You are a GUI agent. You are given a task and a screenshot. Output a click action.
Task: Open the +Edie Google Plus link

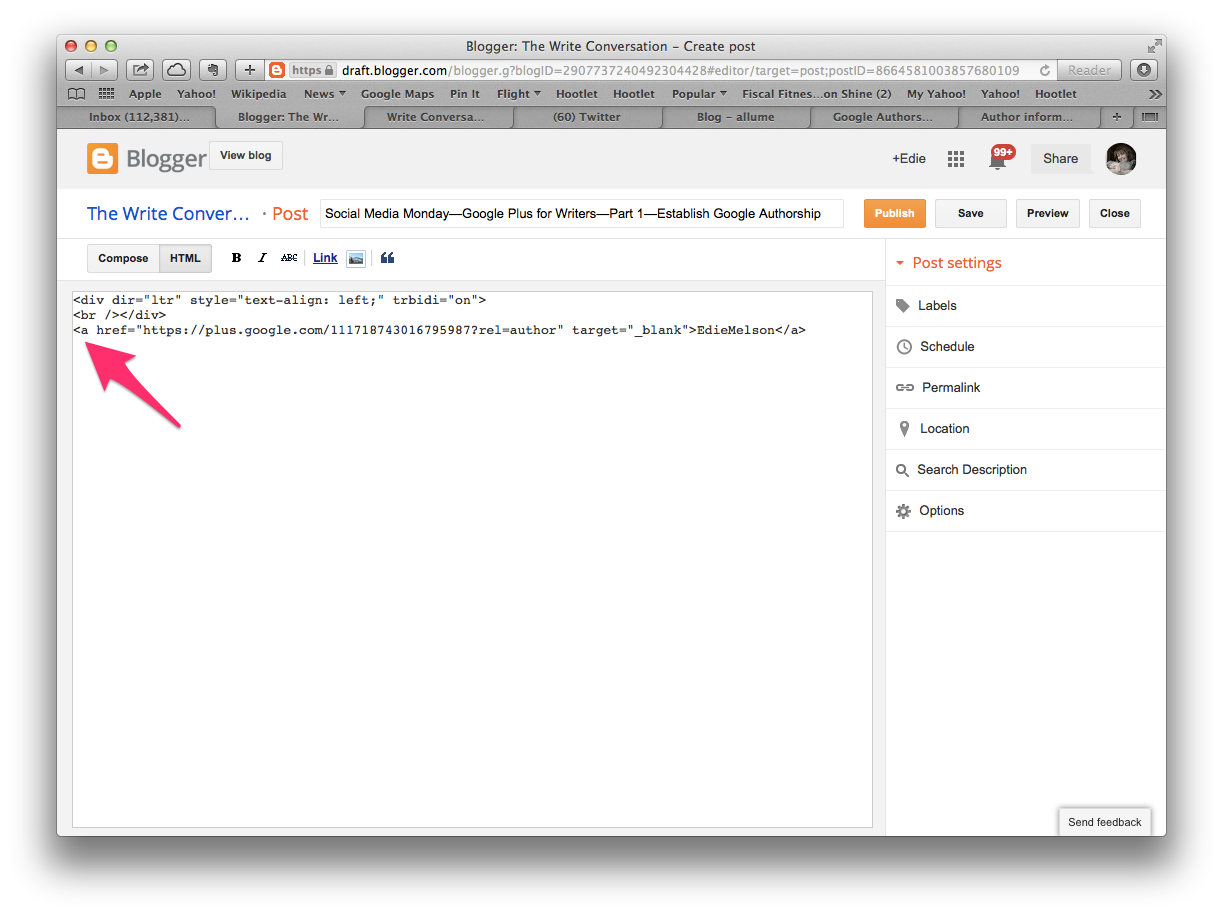(x=909, y=158)
